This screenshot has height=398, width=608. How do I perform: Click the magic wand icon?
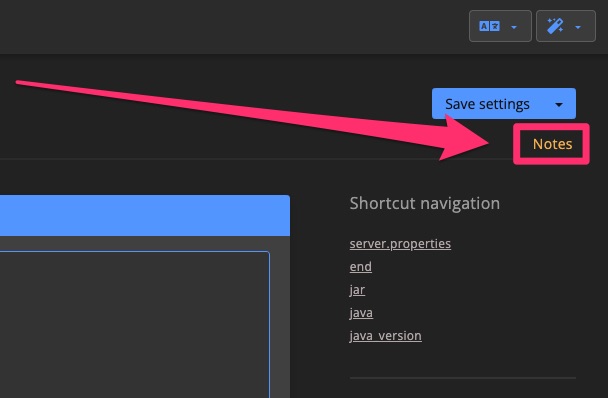555,26
